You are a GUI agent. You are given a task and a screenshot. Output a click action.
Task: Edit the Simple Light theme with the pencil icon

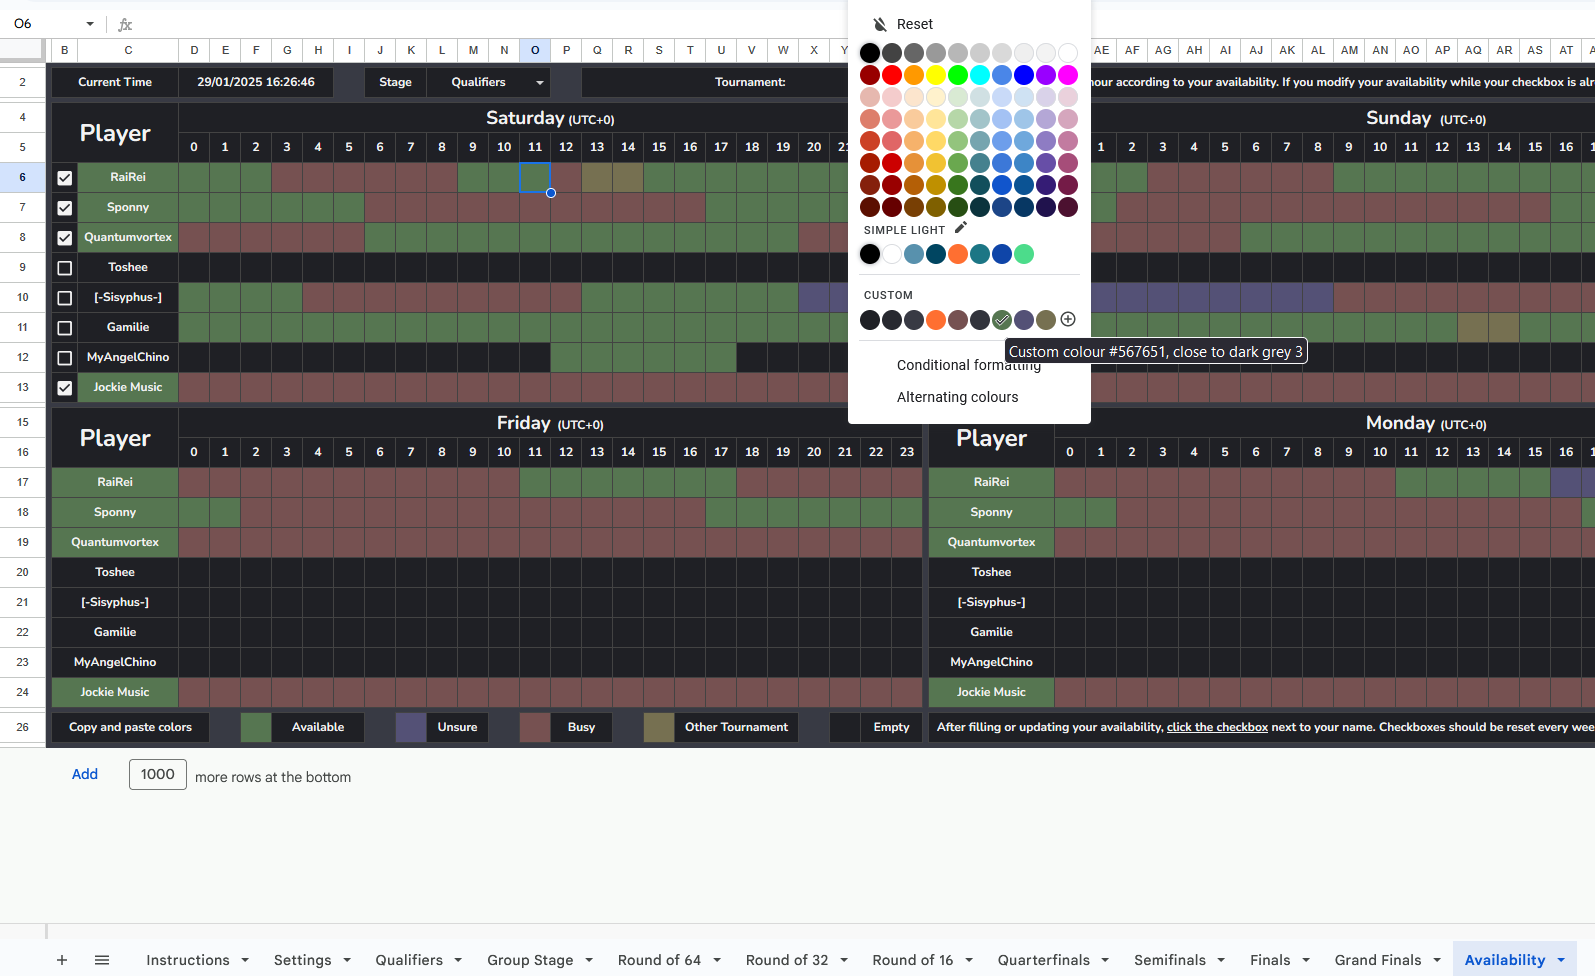point(961,228)
